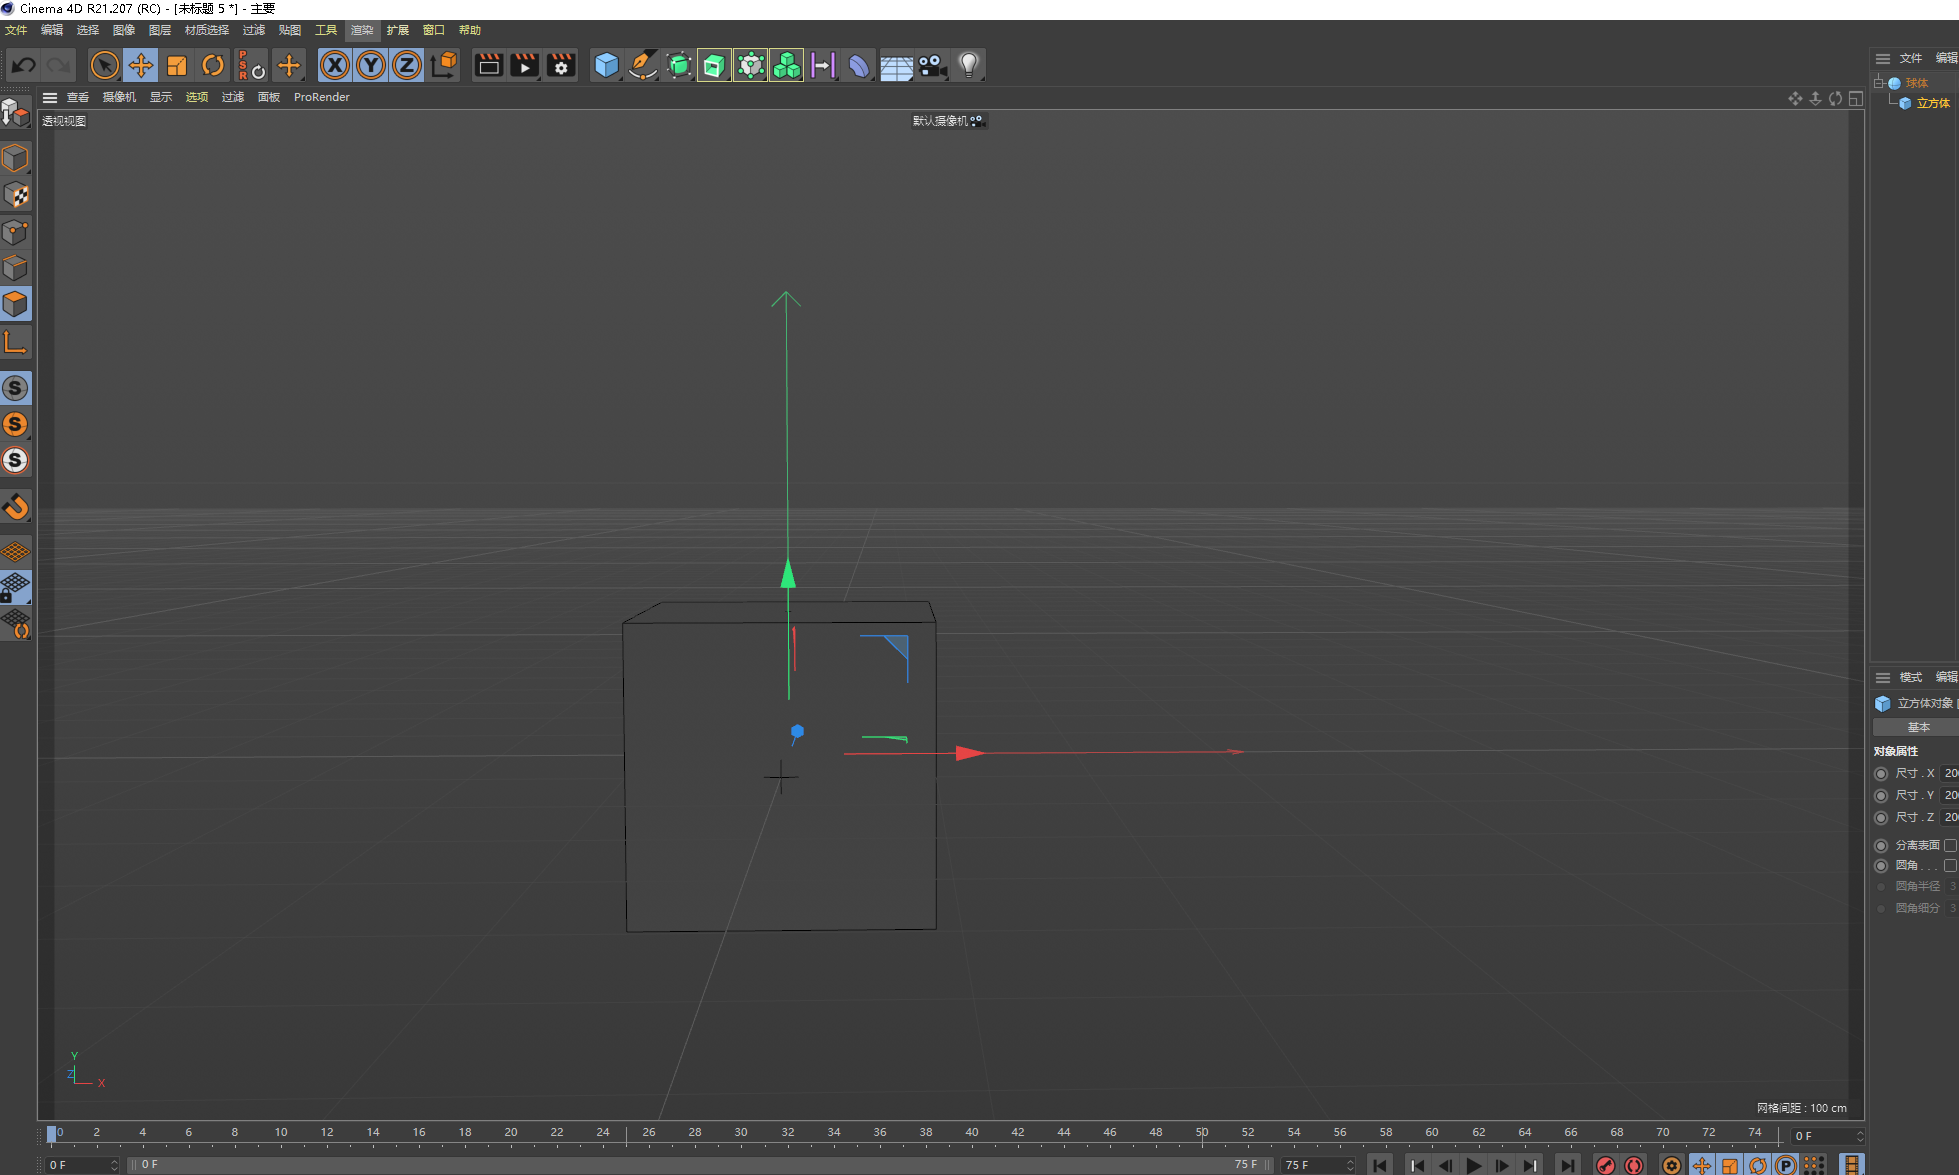Viewport: 1959px width, 1175px height.
Task: Go to start of animation
Action: pos(1380,1165)
